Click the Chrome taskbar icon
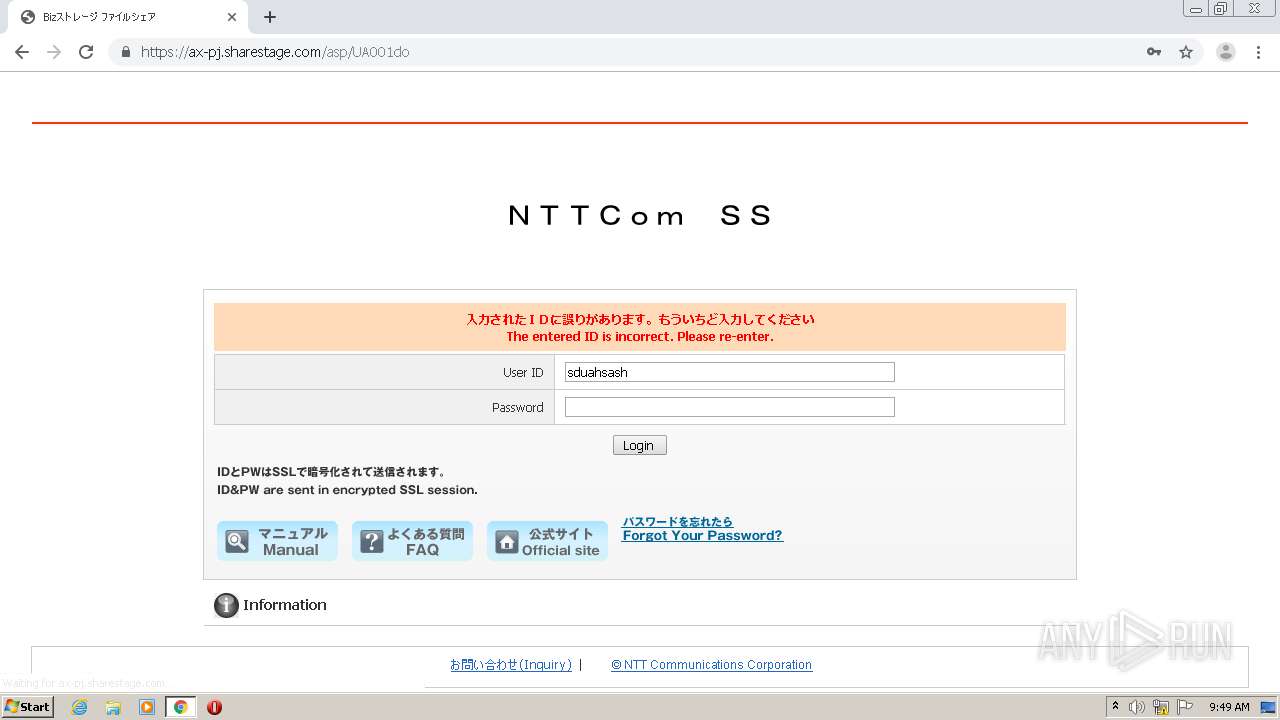This screenshot has height=720, width=1280. click(181, 707)
